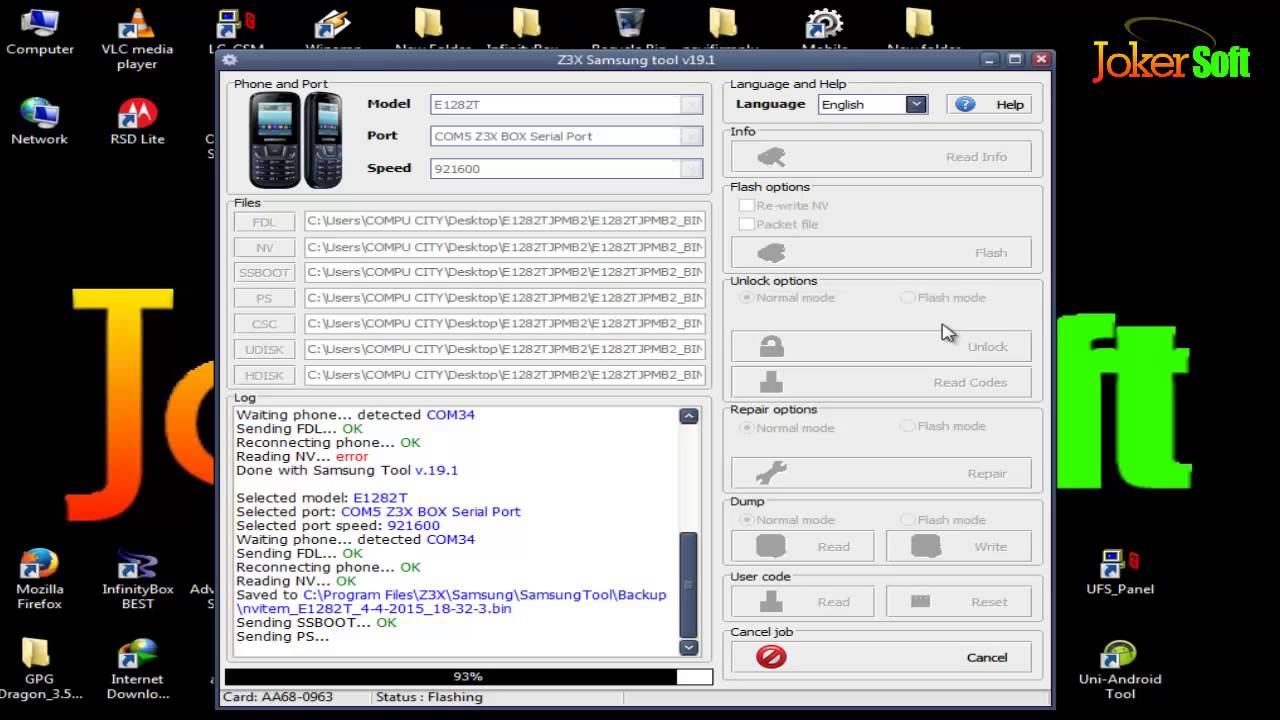Screen dimensions: 1280x720
Task: Open Network desktop icon
Action: (x=39, y=122)
